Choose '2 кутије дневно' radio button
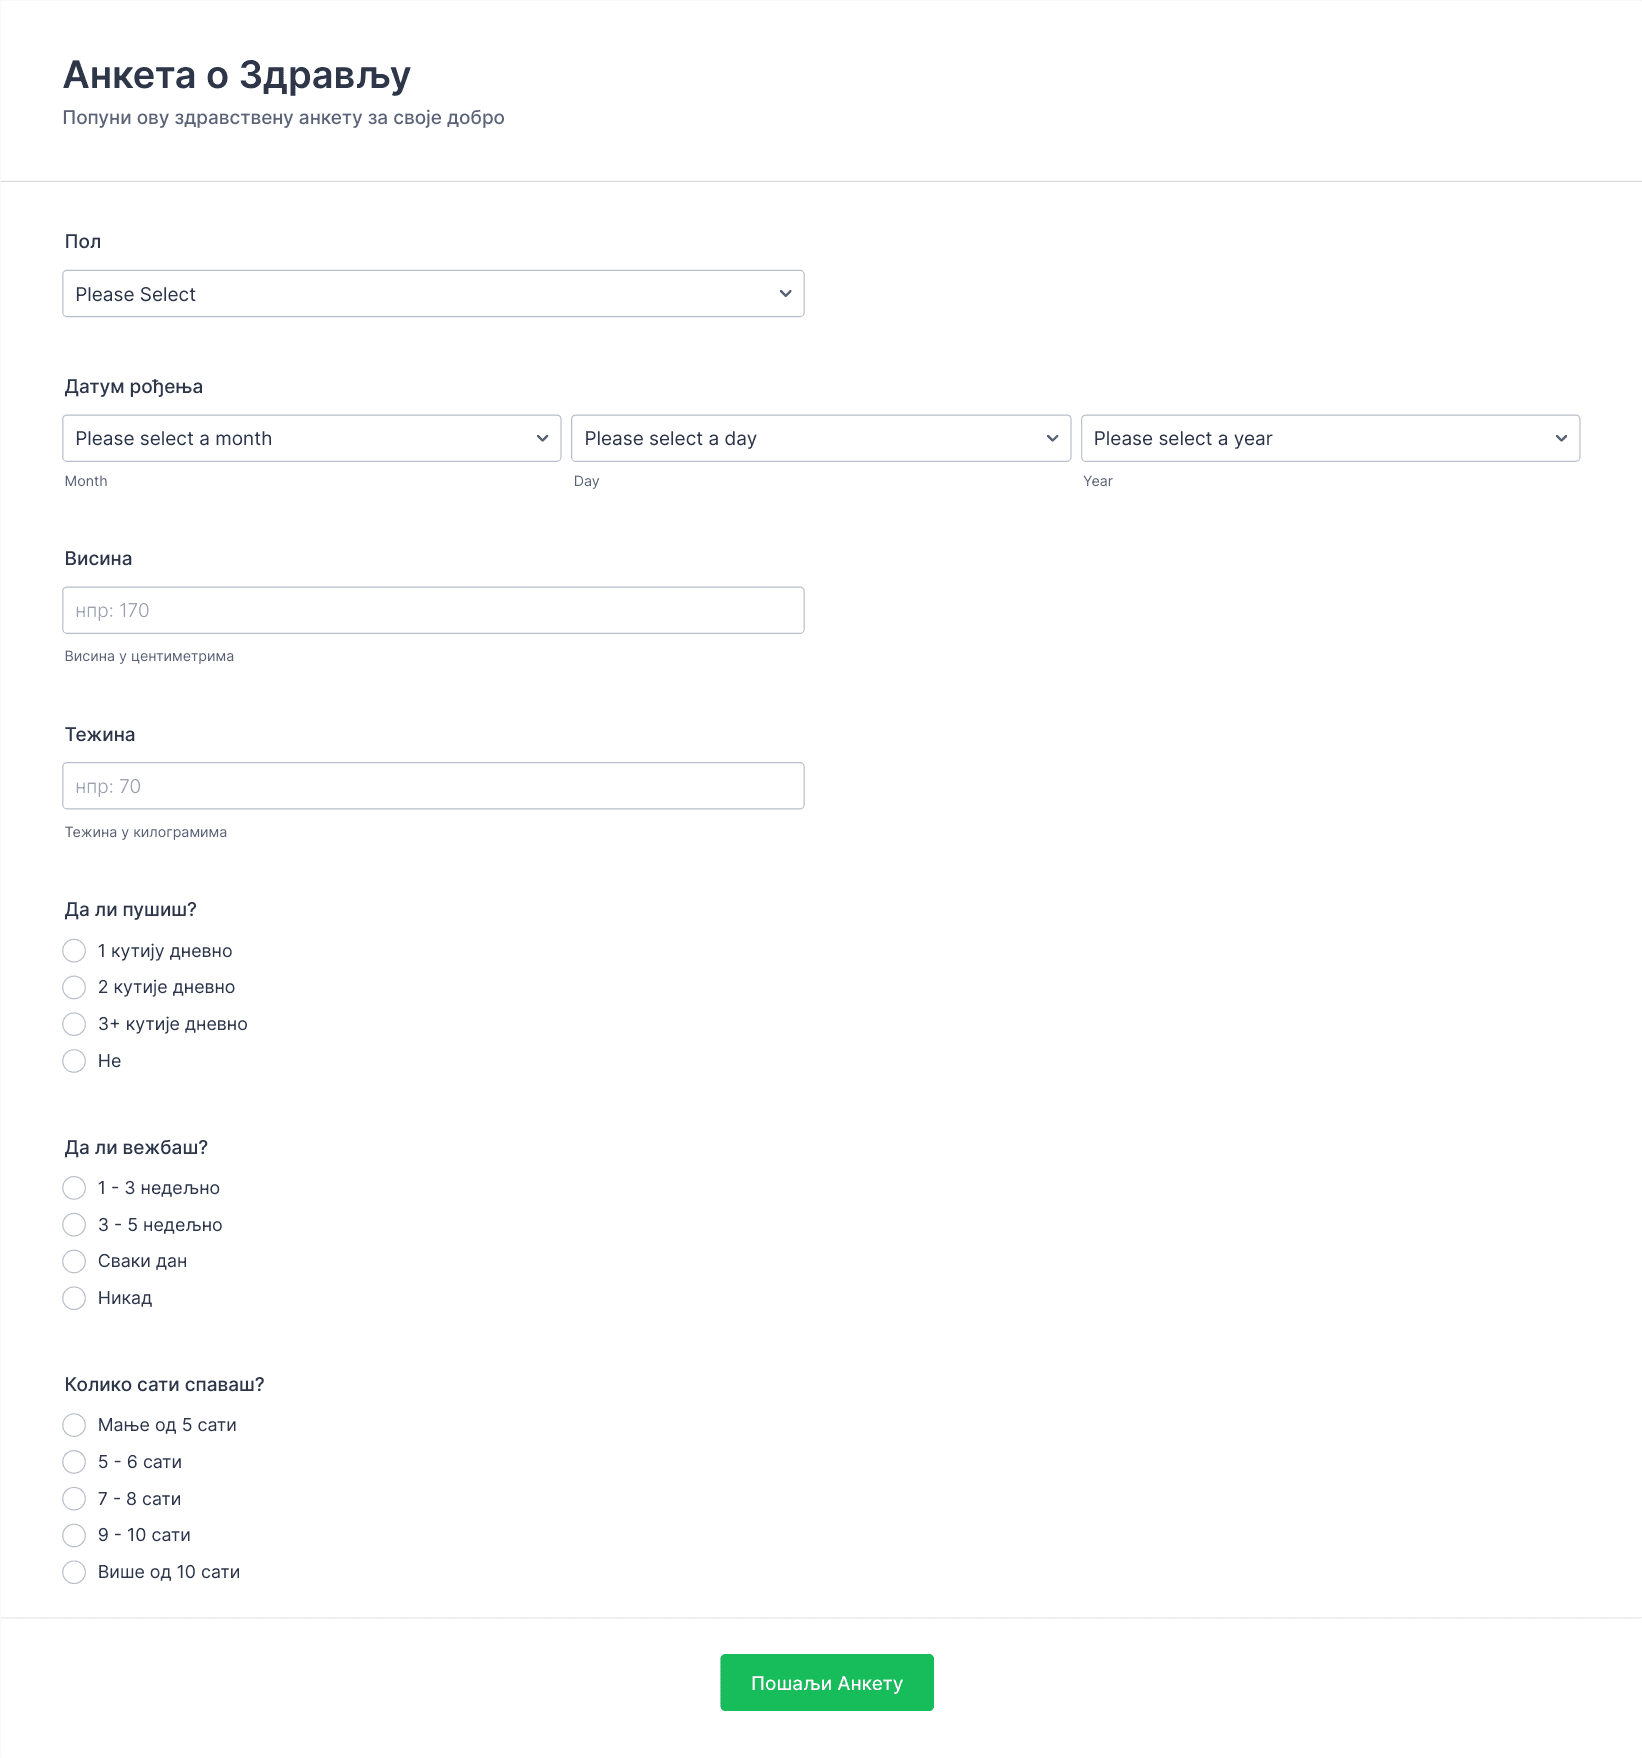This screenshot has height=1758, width=1642. coord(74,987)
